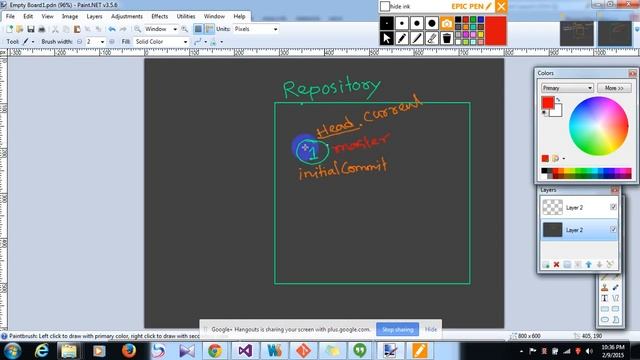The image size is (640, 360).
Task: Select the Text tool in Tools panel
Action: click(x=604, y=298)
